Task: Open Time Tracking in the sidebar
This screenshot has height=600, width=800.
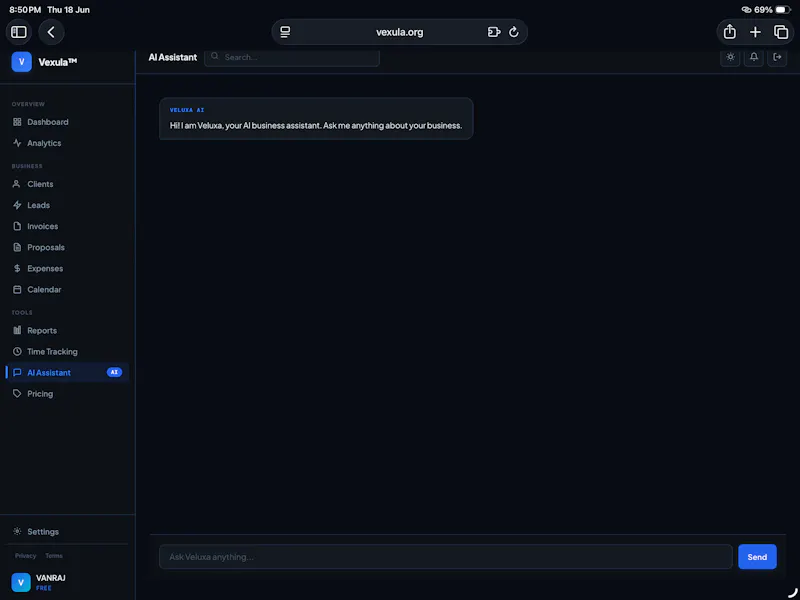Action: [x=67, y=352]
